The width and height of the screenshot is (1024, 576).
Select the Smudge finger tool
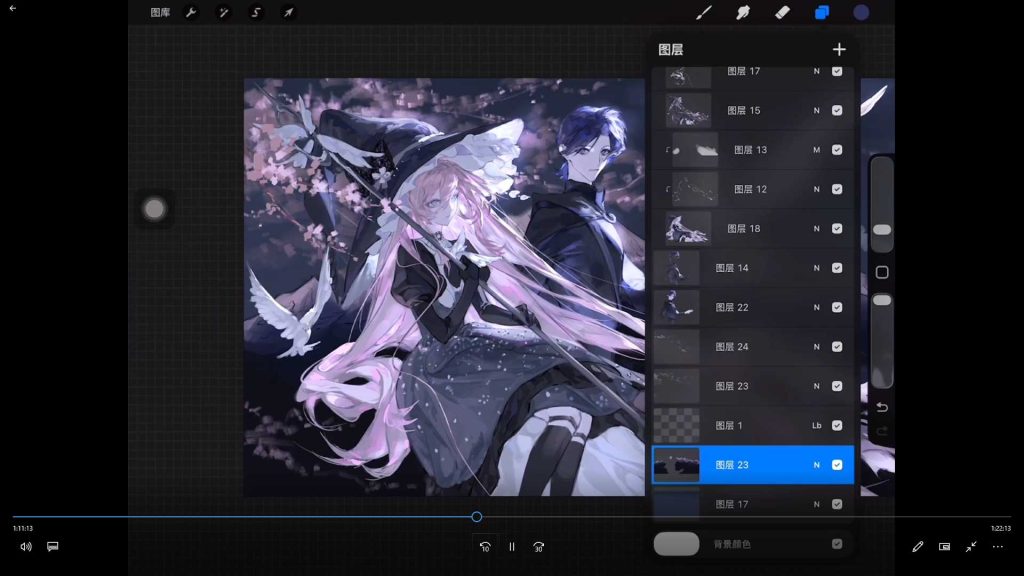point(741,13)
